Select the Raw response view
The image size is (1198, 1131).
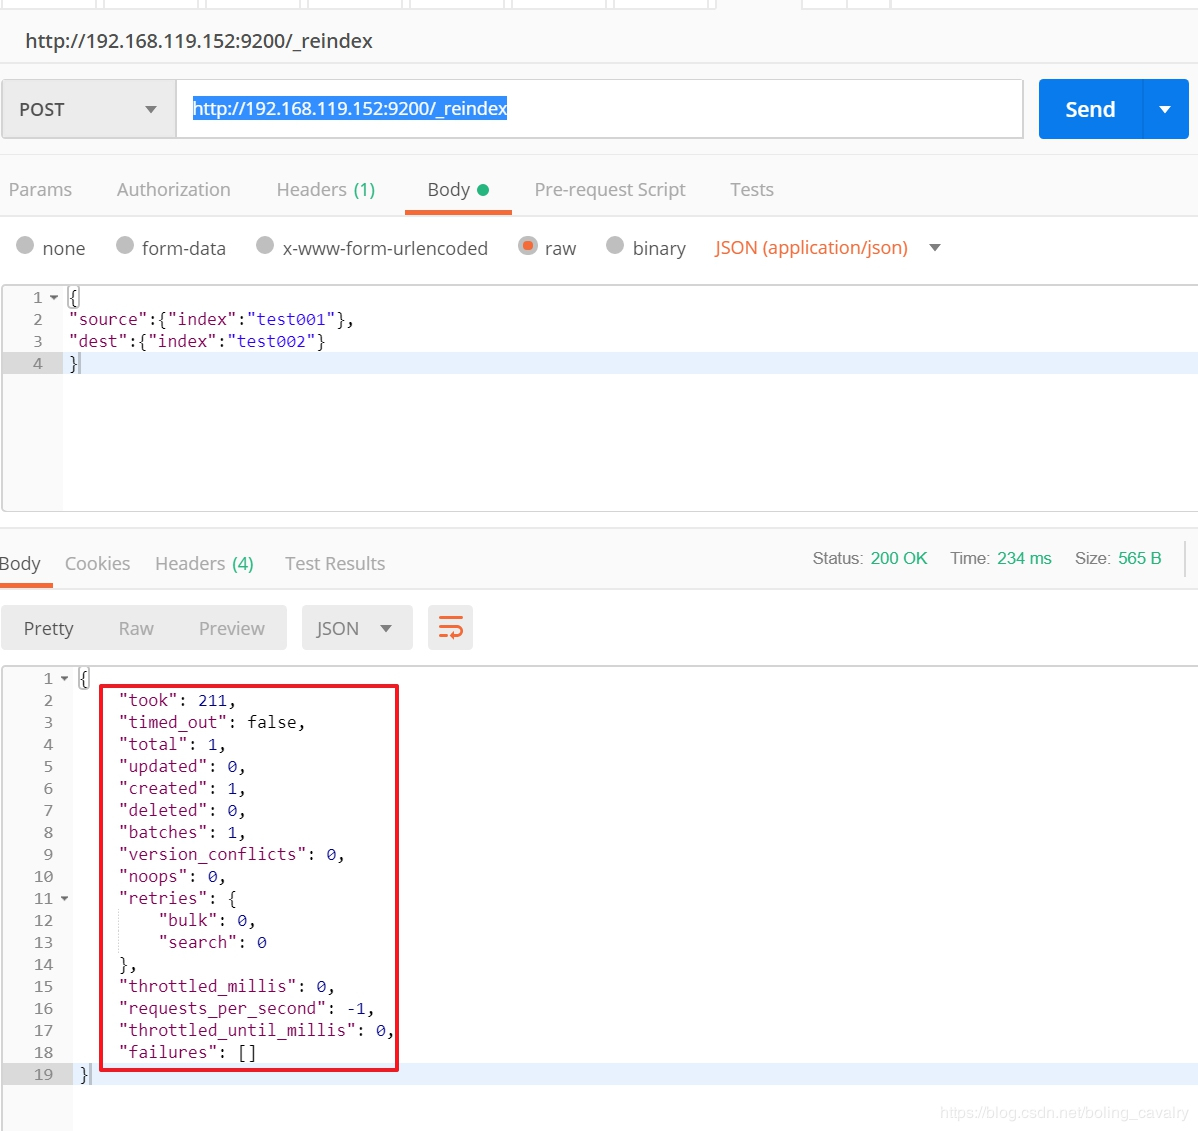click(136, 628)
